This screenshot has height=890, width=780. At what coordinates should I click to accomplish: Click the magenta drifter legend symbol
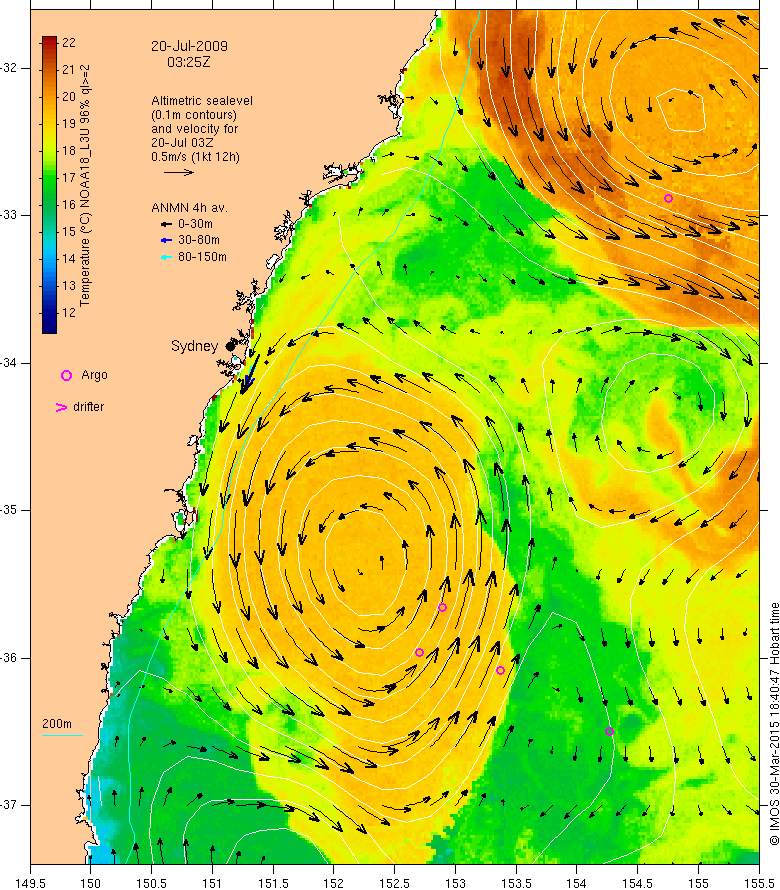(61, 408)
